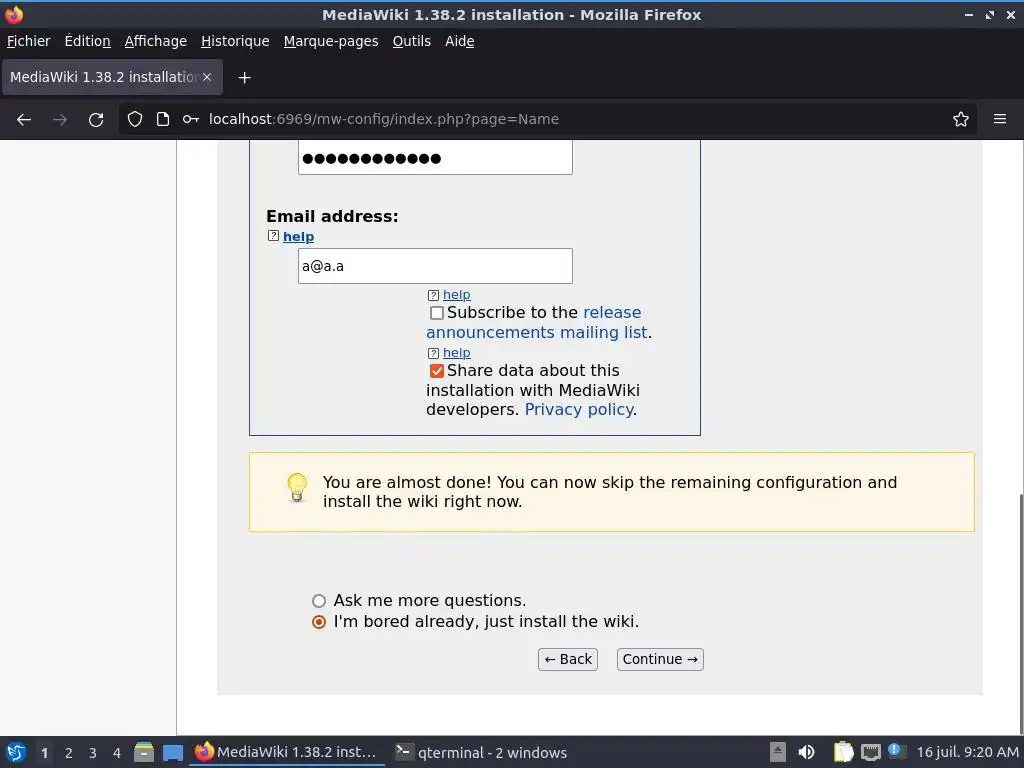This screenshot has width=1024, height=768.
Task: Open the application launcher in the taskbar
Action: 16,752
